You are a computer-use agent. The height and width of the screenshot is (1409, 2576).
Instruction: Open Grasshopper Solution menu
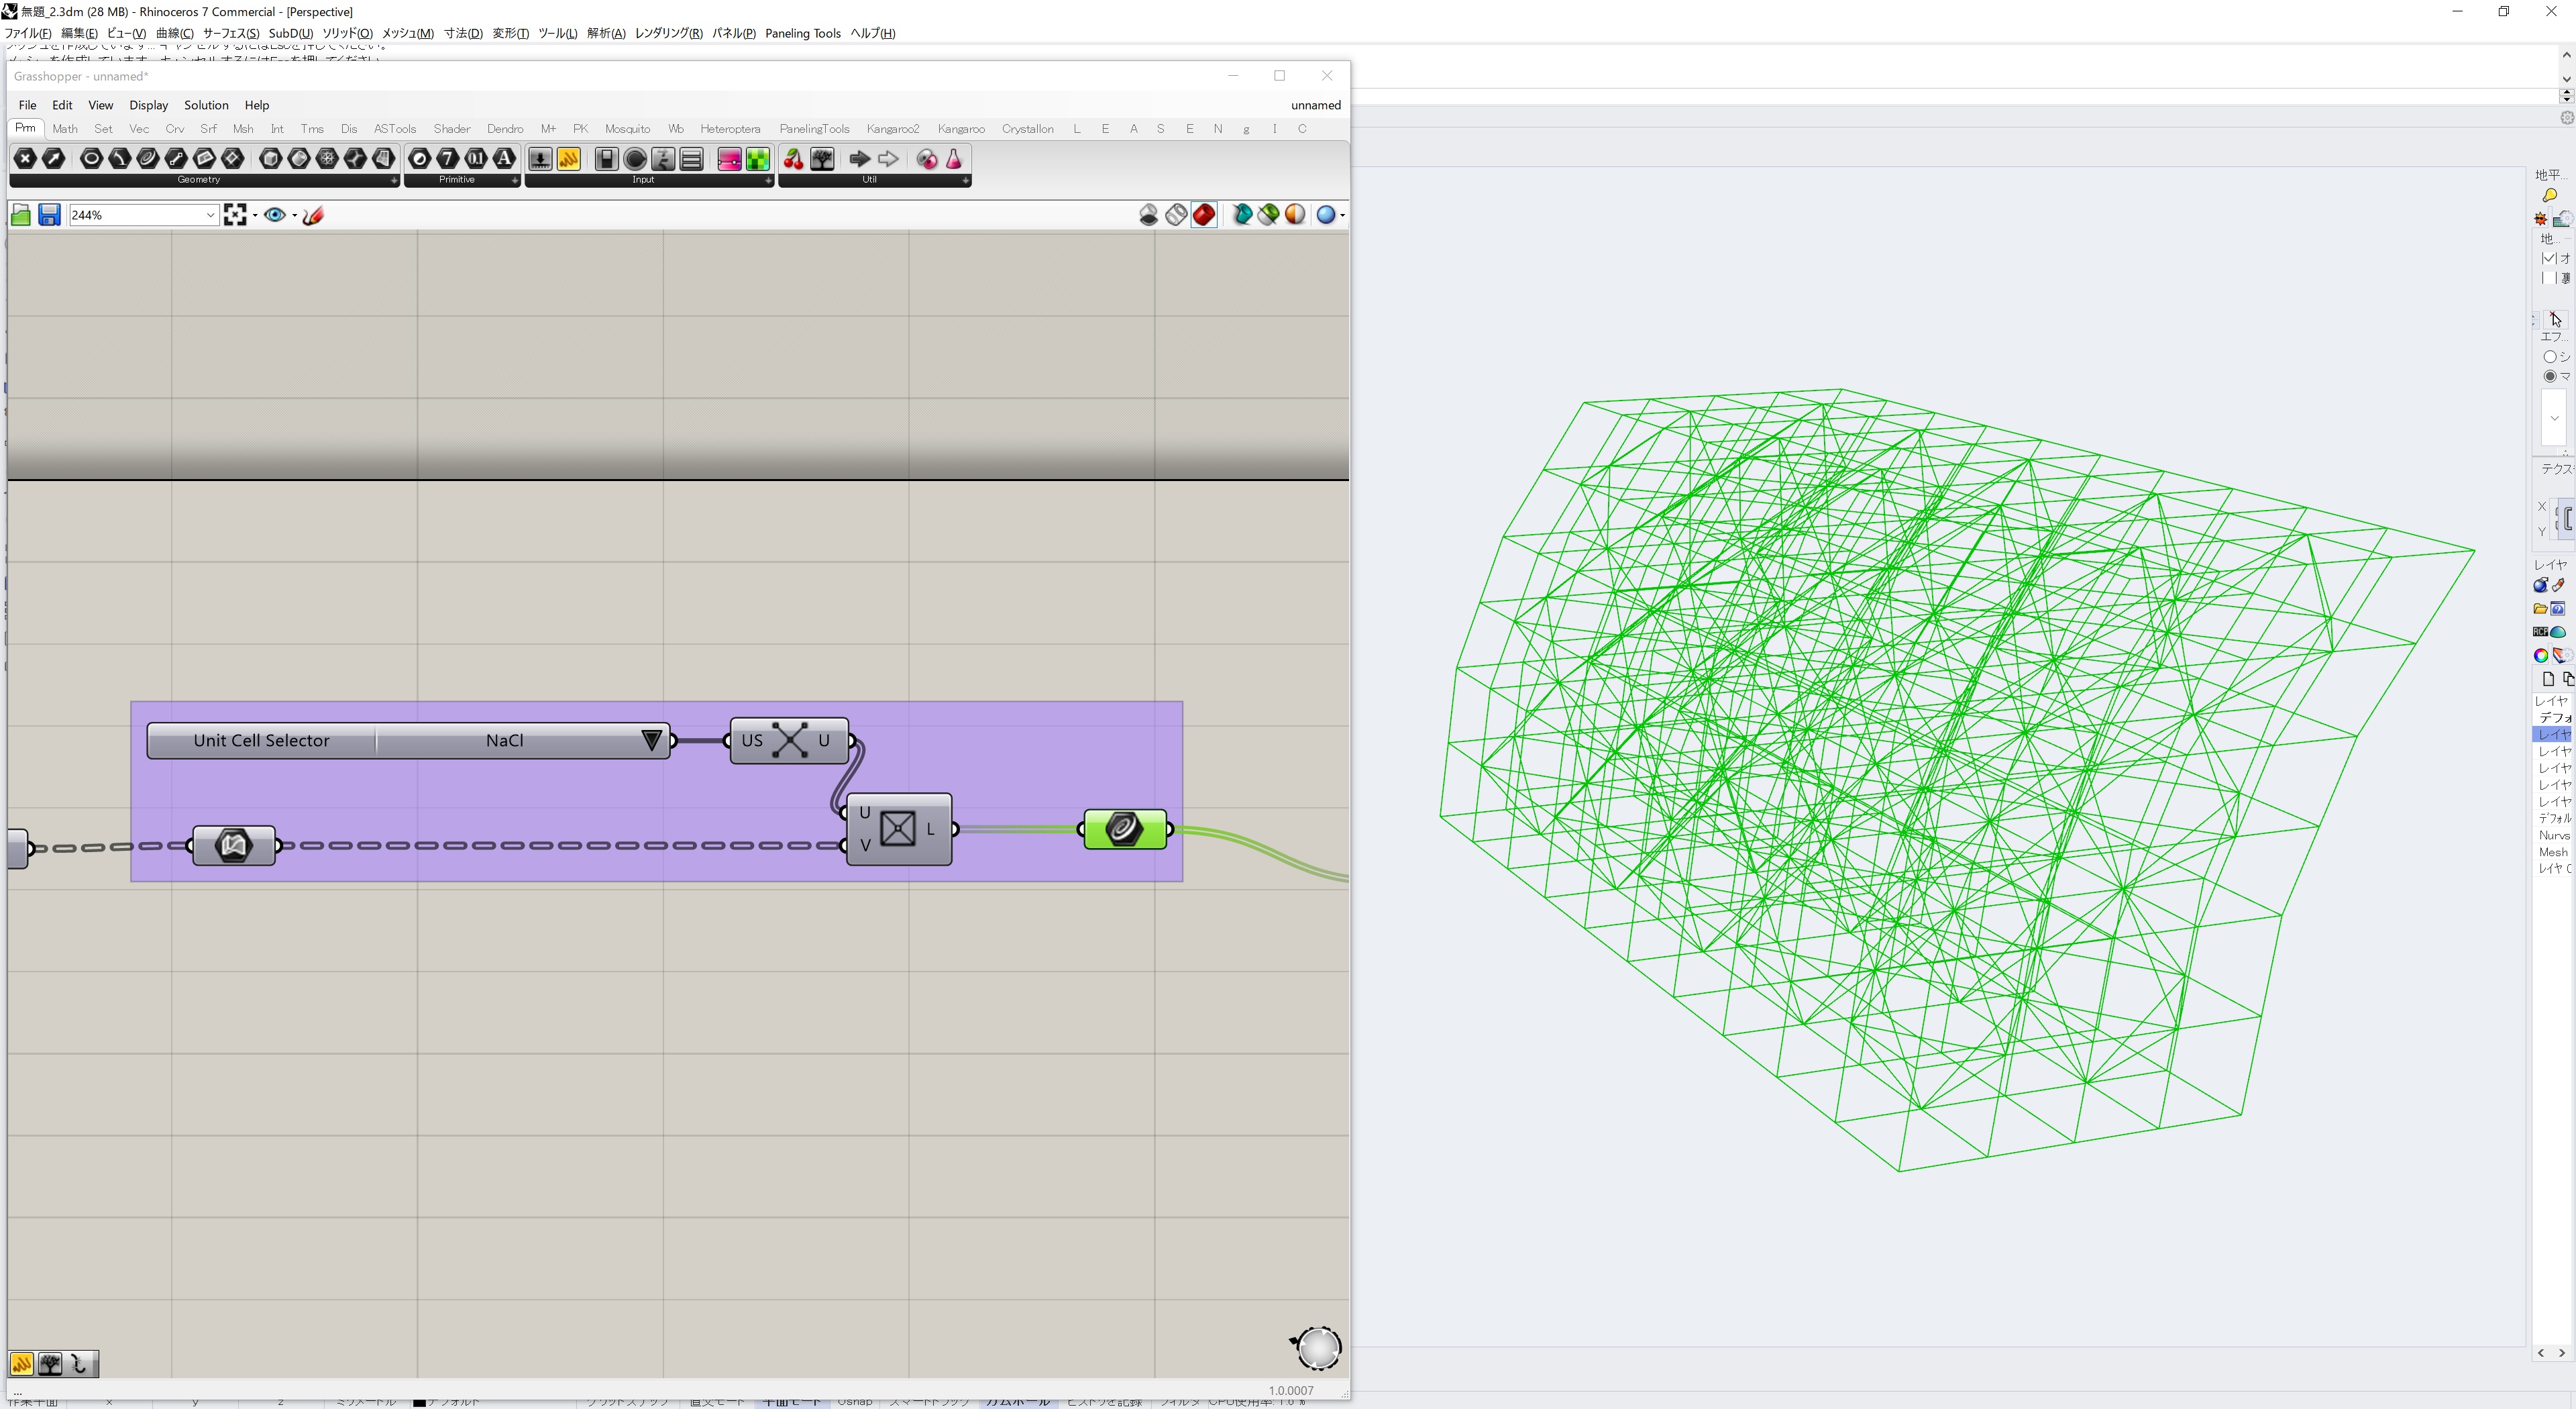pos(206,105)
